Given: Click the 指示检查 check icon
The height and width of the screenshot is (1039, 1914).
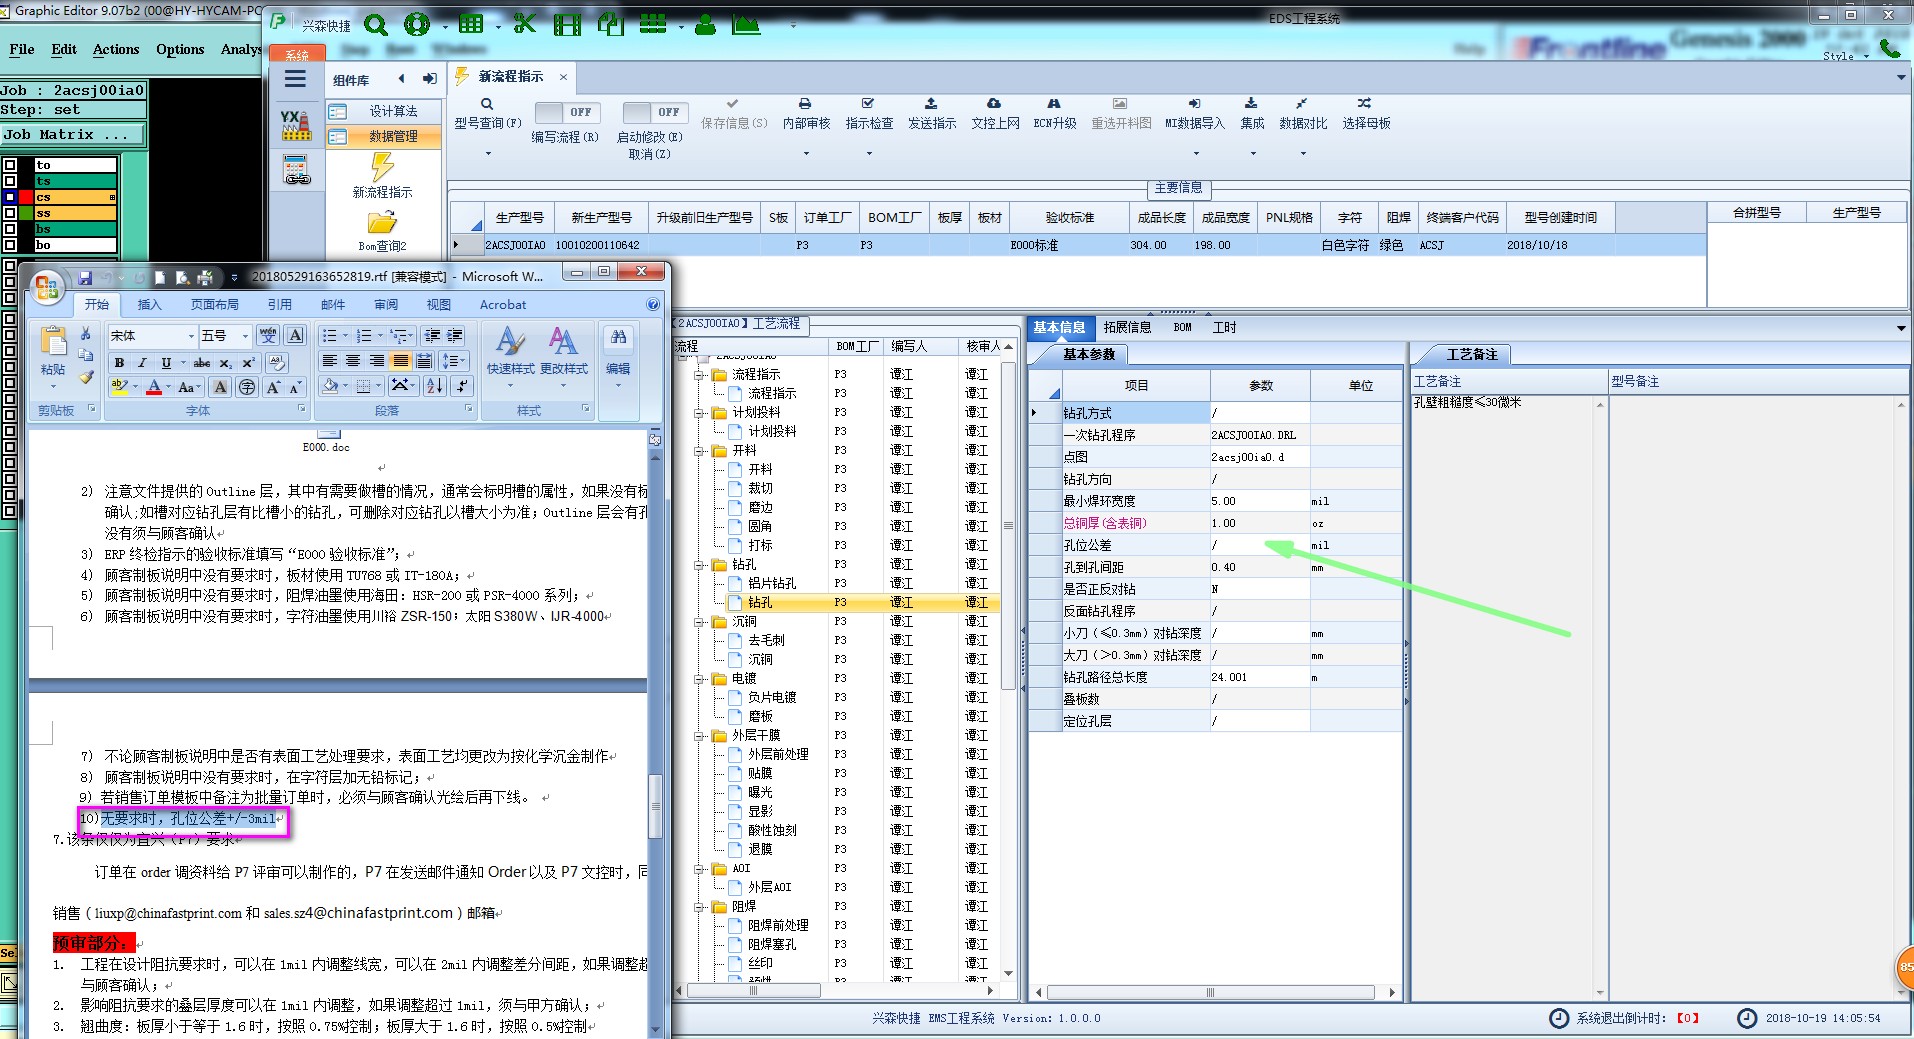Looking at the screenshot, I should [x=868, y=103].
